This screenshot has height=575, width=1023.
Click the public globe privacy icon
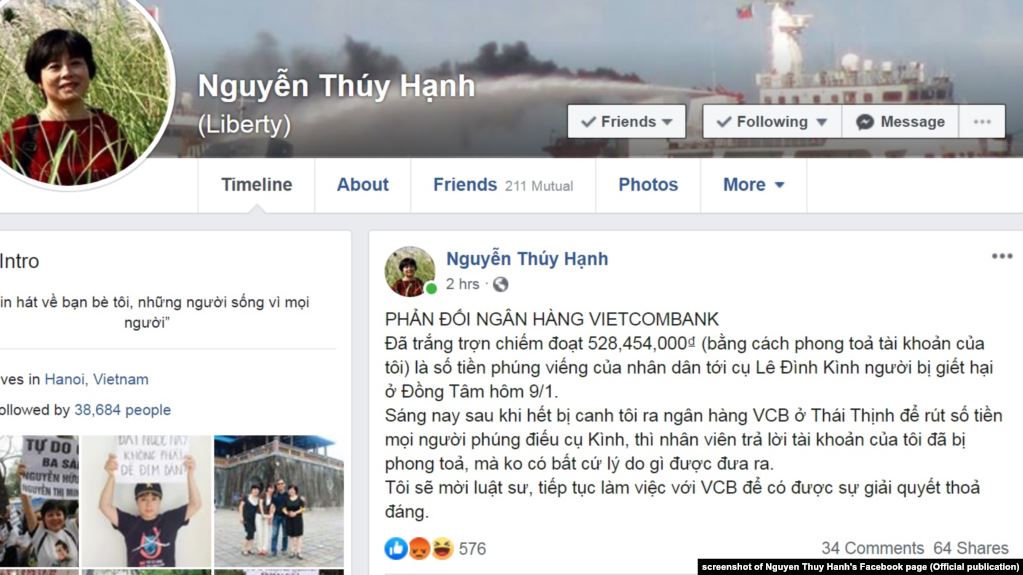[x=500, y=285]
